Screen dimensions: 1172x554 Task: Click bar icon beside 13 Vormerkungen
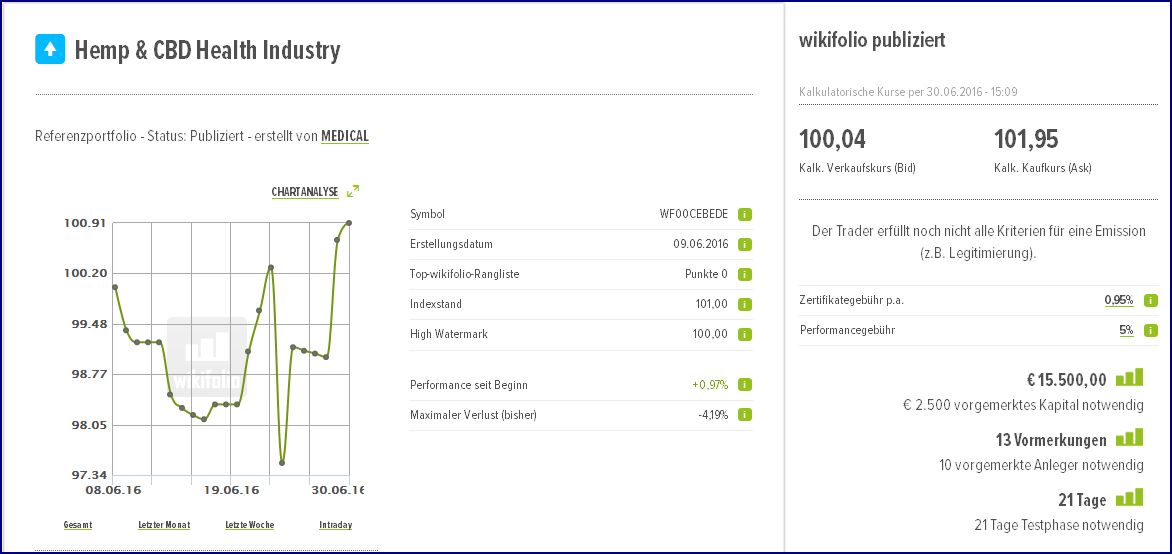coord(1129,438)
